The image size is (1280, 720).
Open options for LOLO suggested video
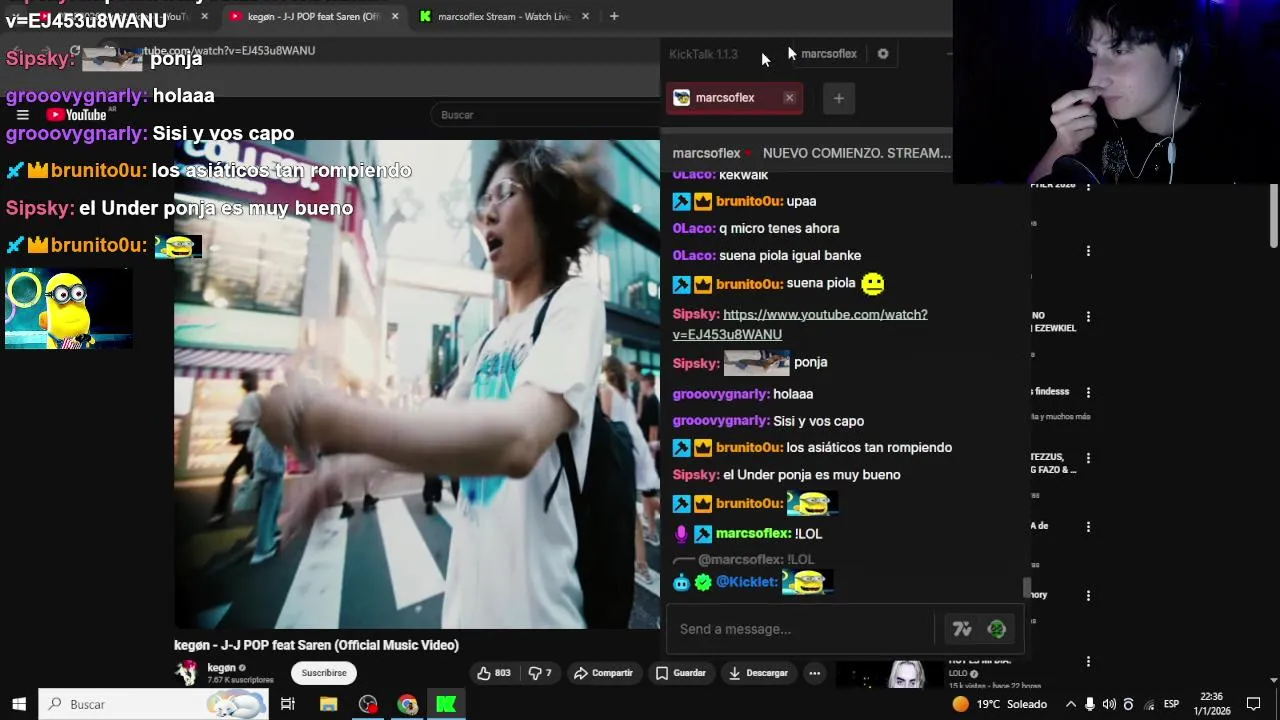tap(1088, 662)
